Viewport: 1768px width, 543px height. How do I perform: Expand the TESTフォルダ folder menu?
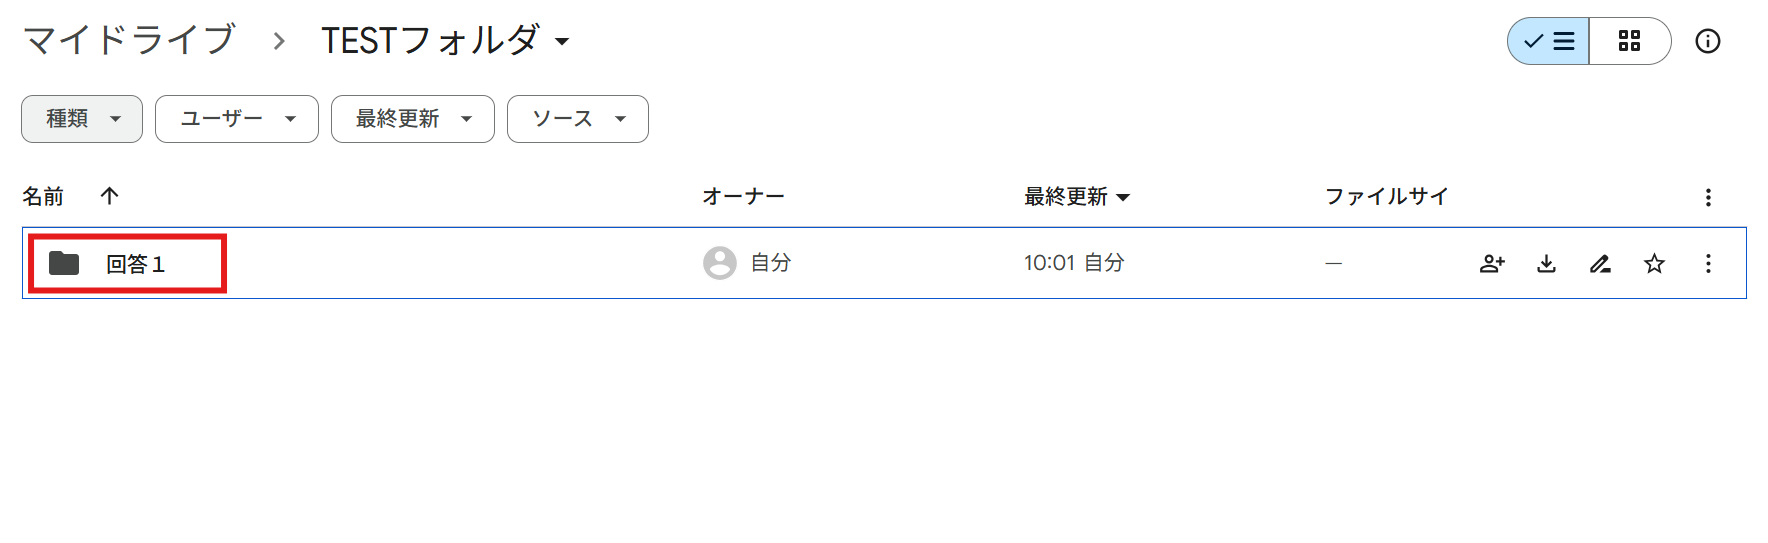[x=562, y=42]
